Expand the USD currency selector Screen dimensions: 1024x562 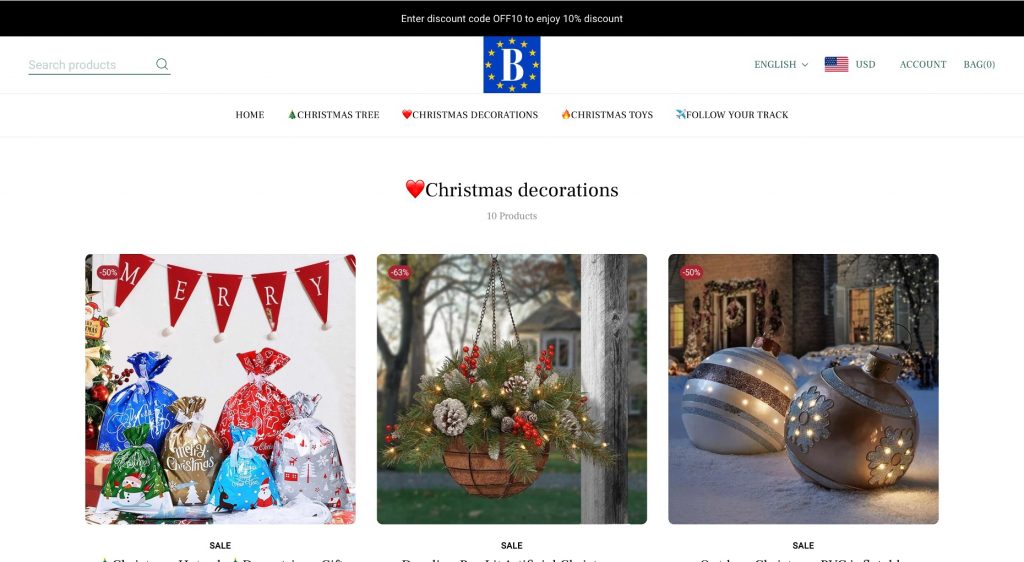click(865, 65)
